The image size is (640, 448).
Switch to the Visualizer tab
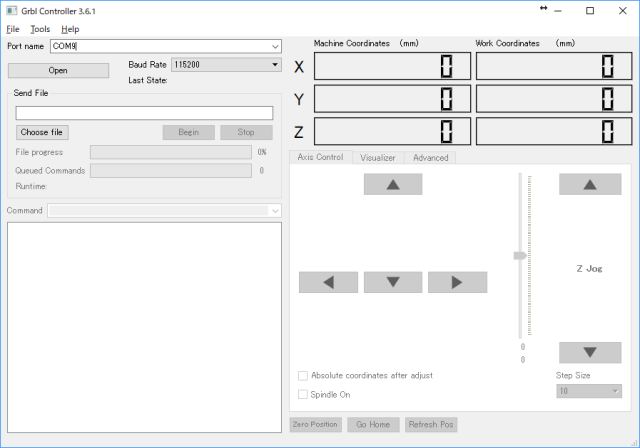[378, 157]
